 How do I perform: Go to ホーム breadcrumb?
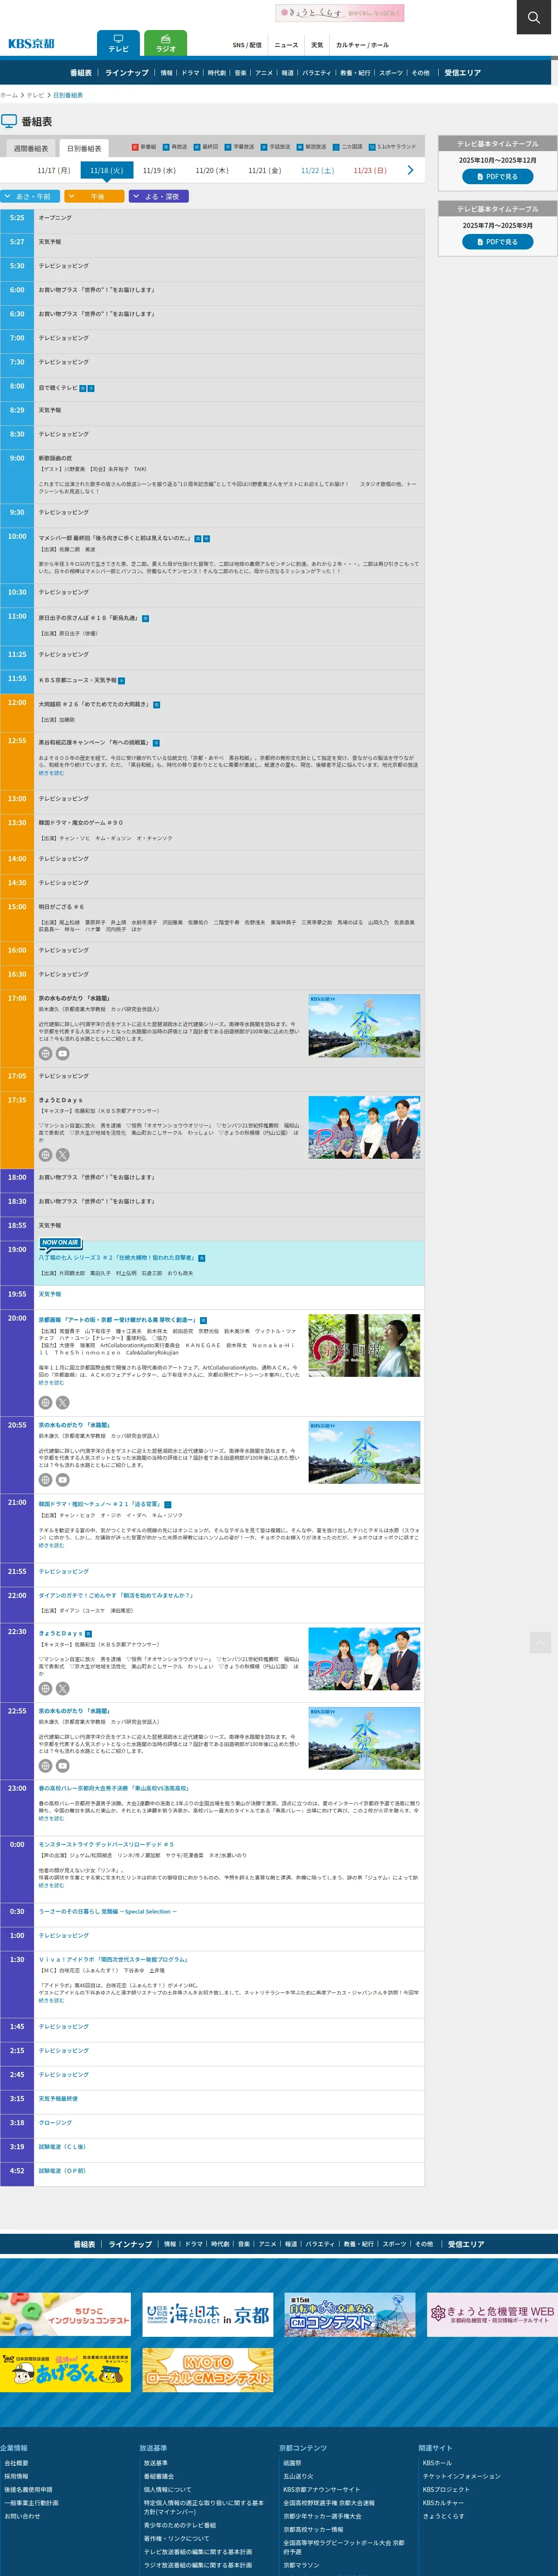click(x=9, y=95)
